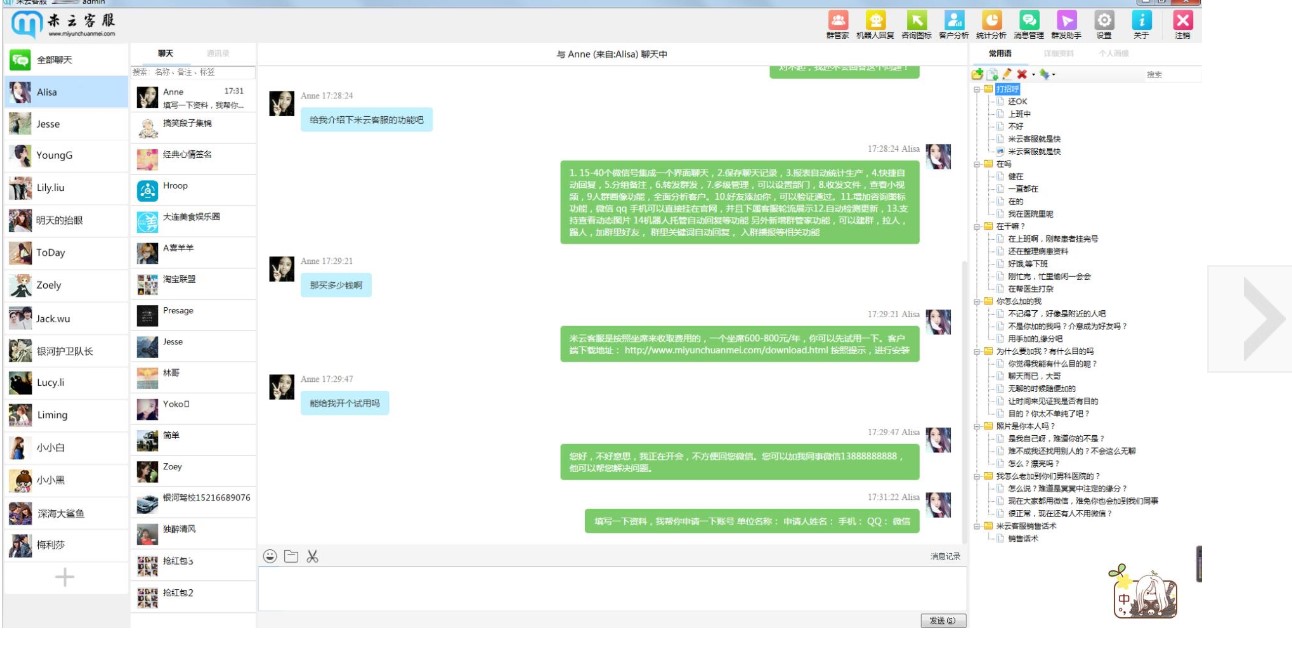
Task: Open the Presage chat
Action: (193, 316)
